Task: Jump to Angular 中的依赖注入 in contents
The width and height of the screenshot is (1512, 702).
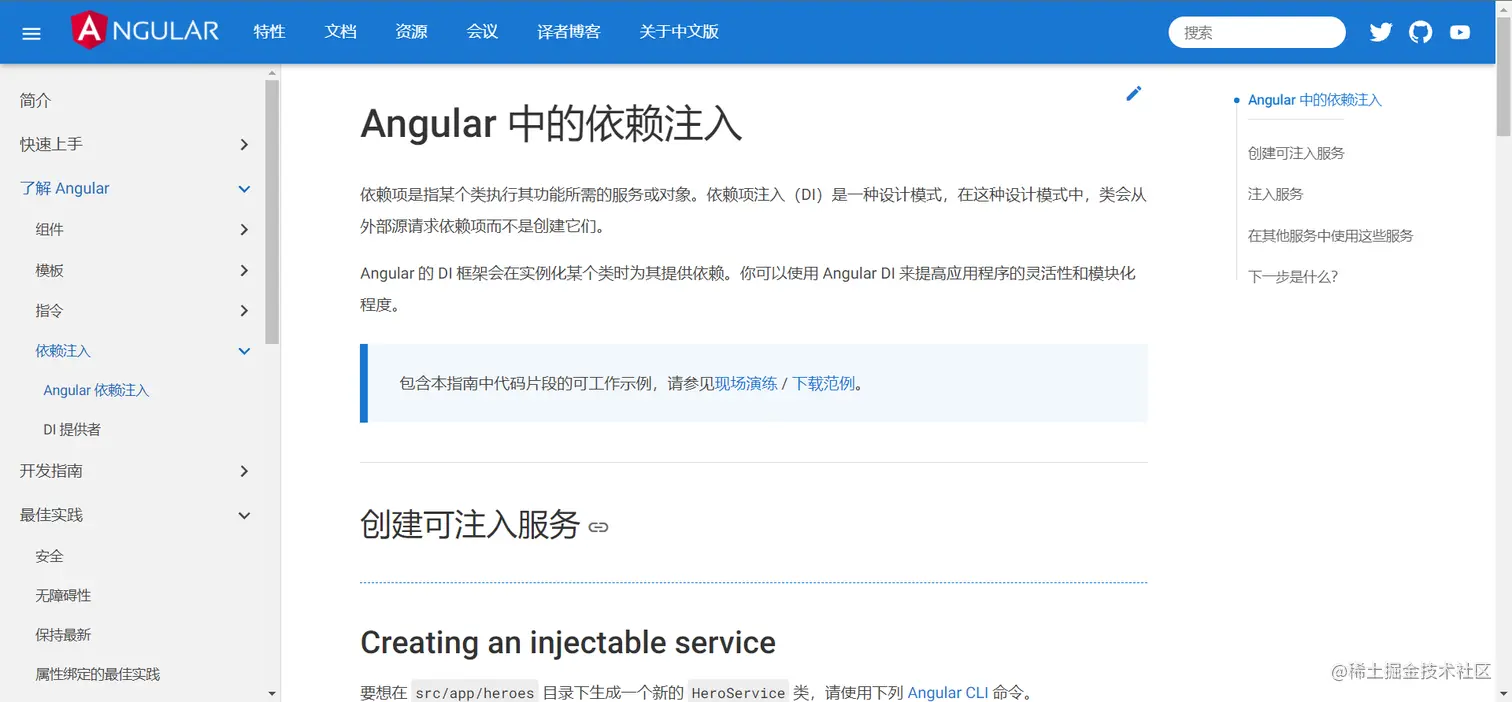Action: pos(1314,100)
